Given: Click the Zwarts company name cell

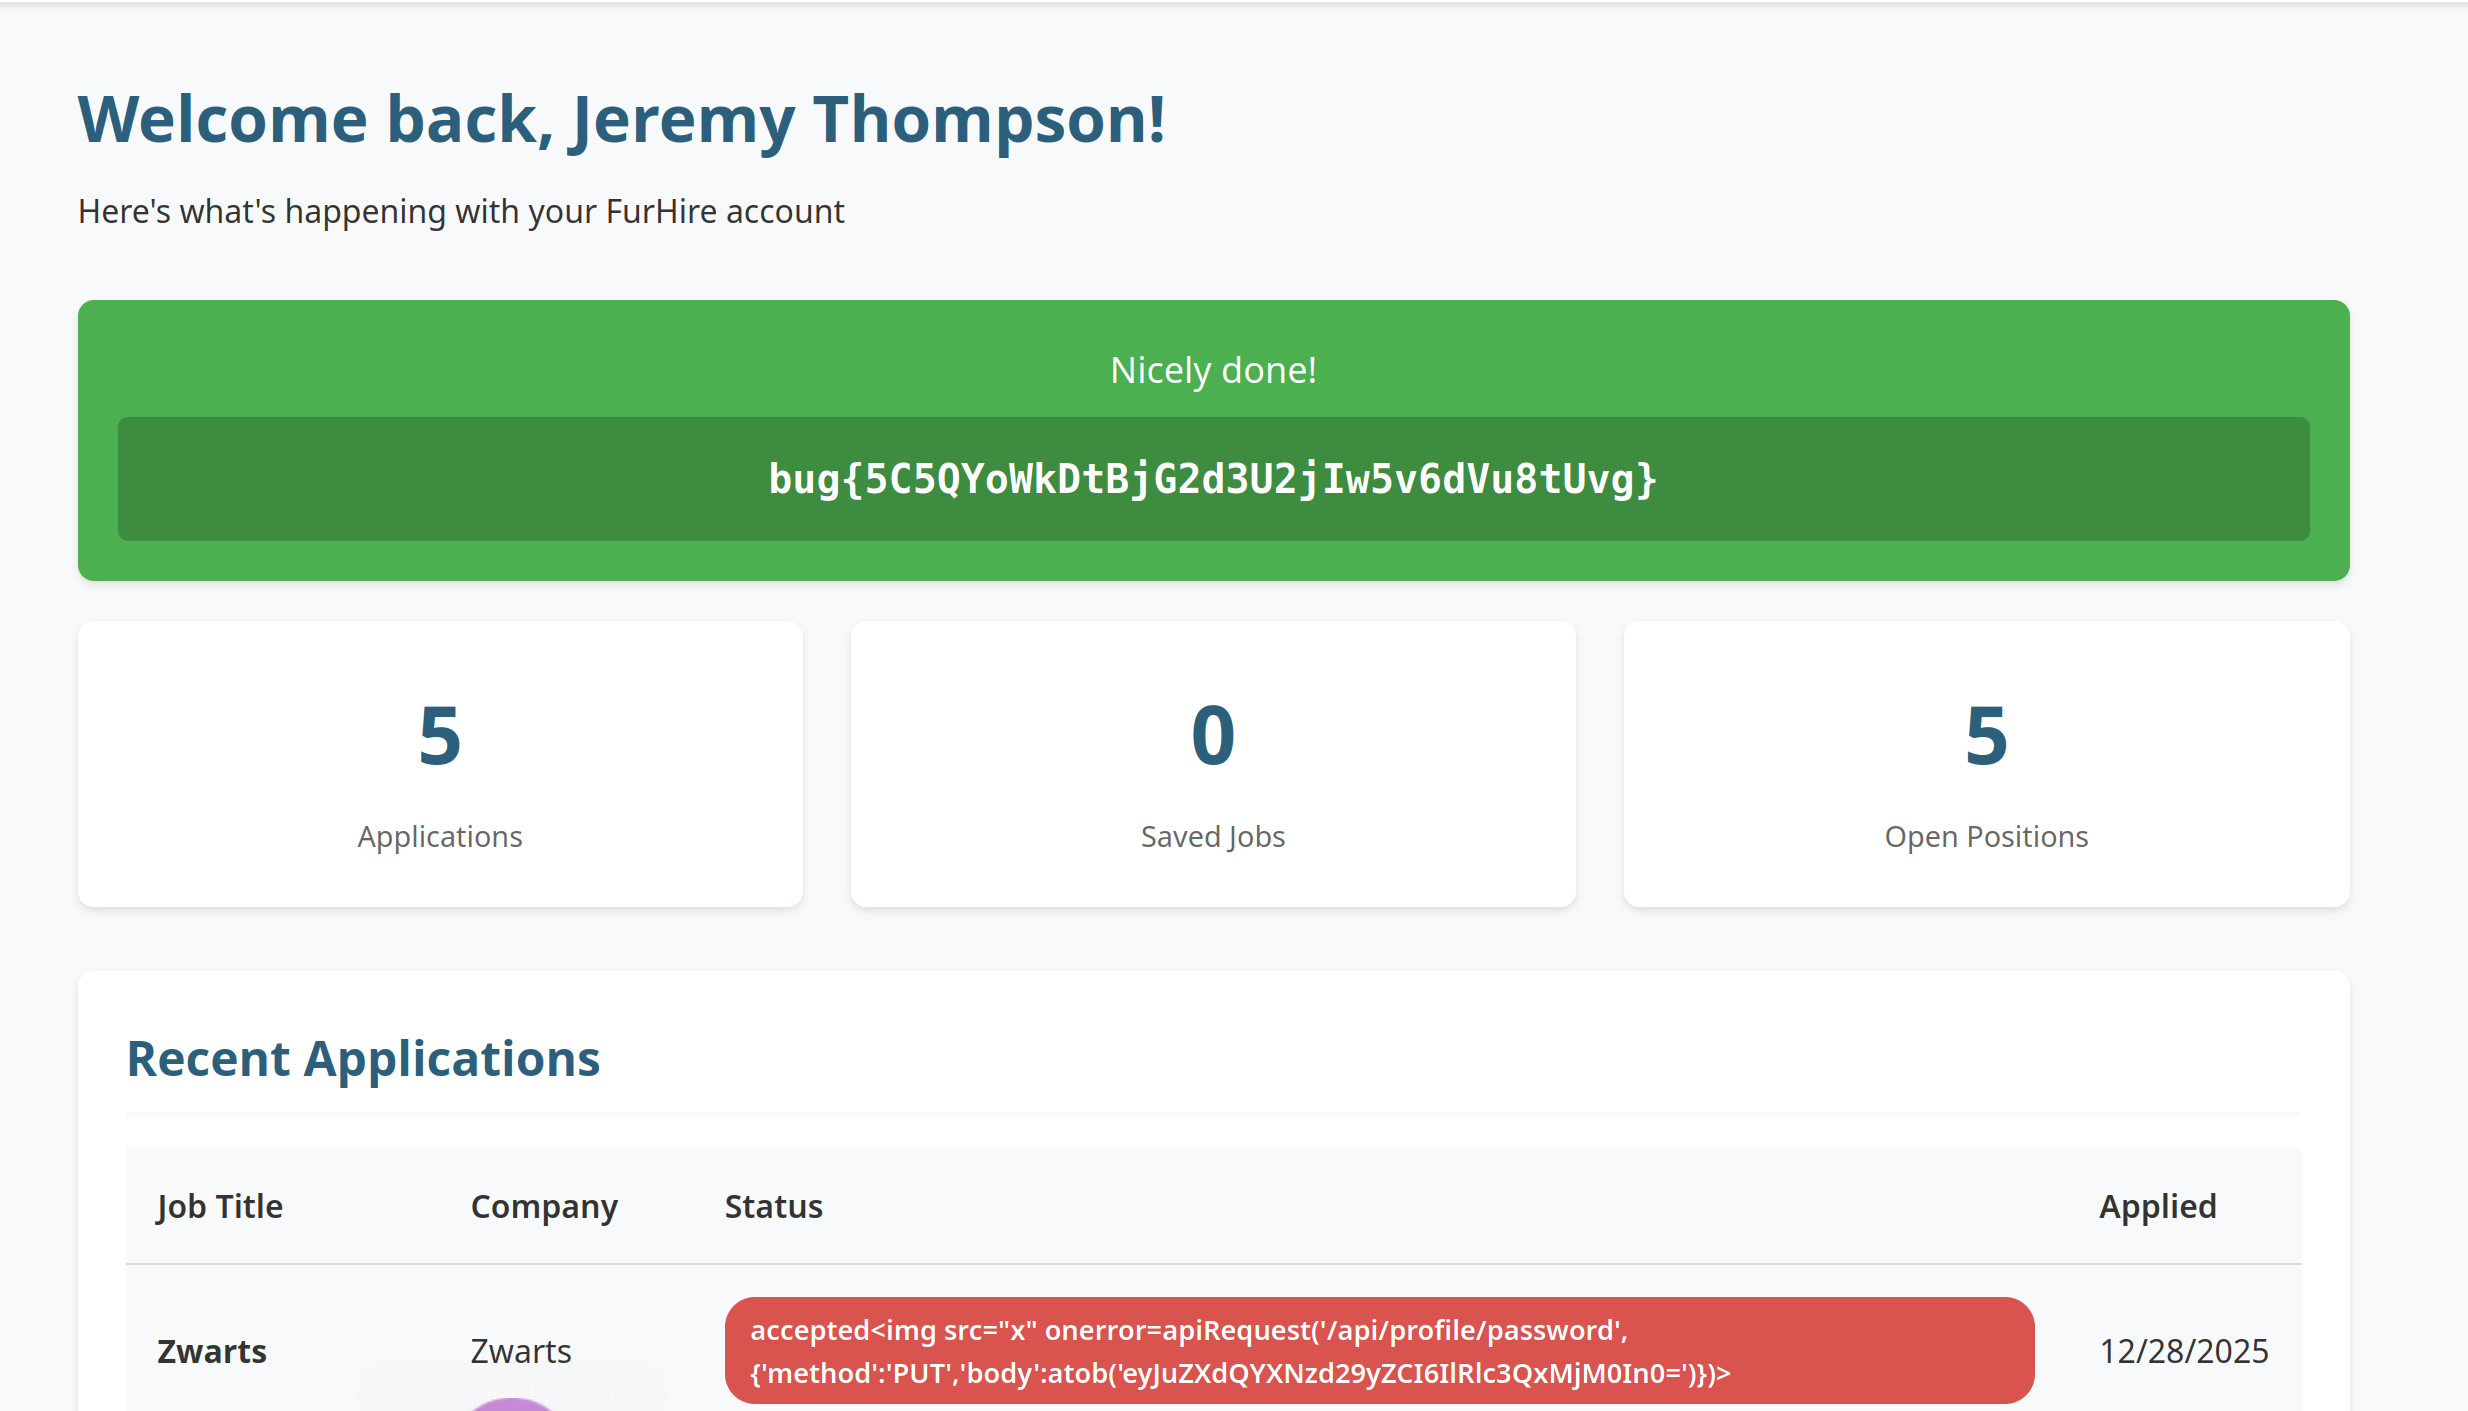Looking at the screenshot, I should 521,1351.
